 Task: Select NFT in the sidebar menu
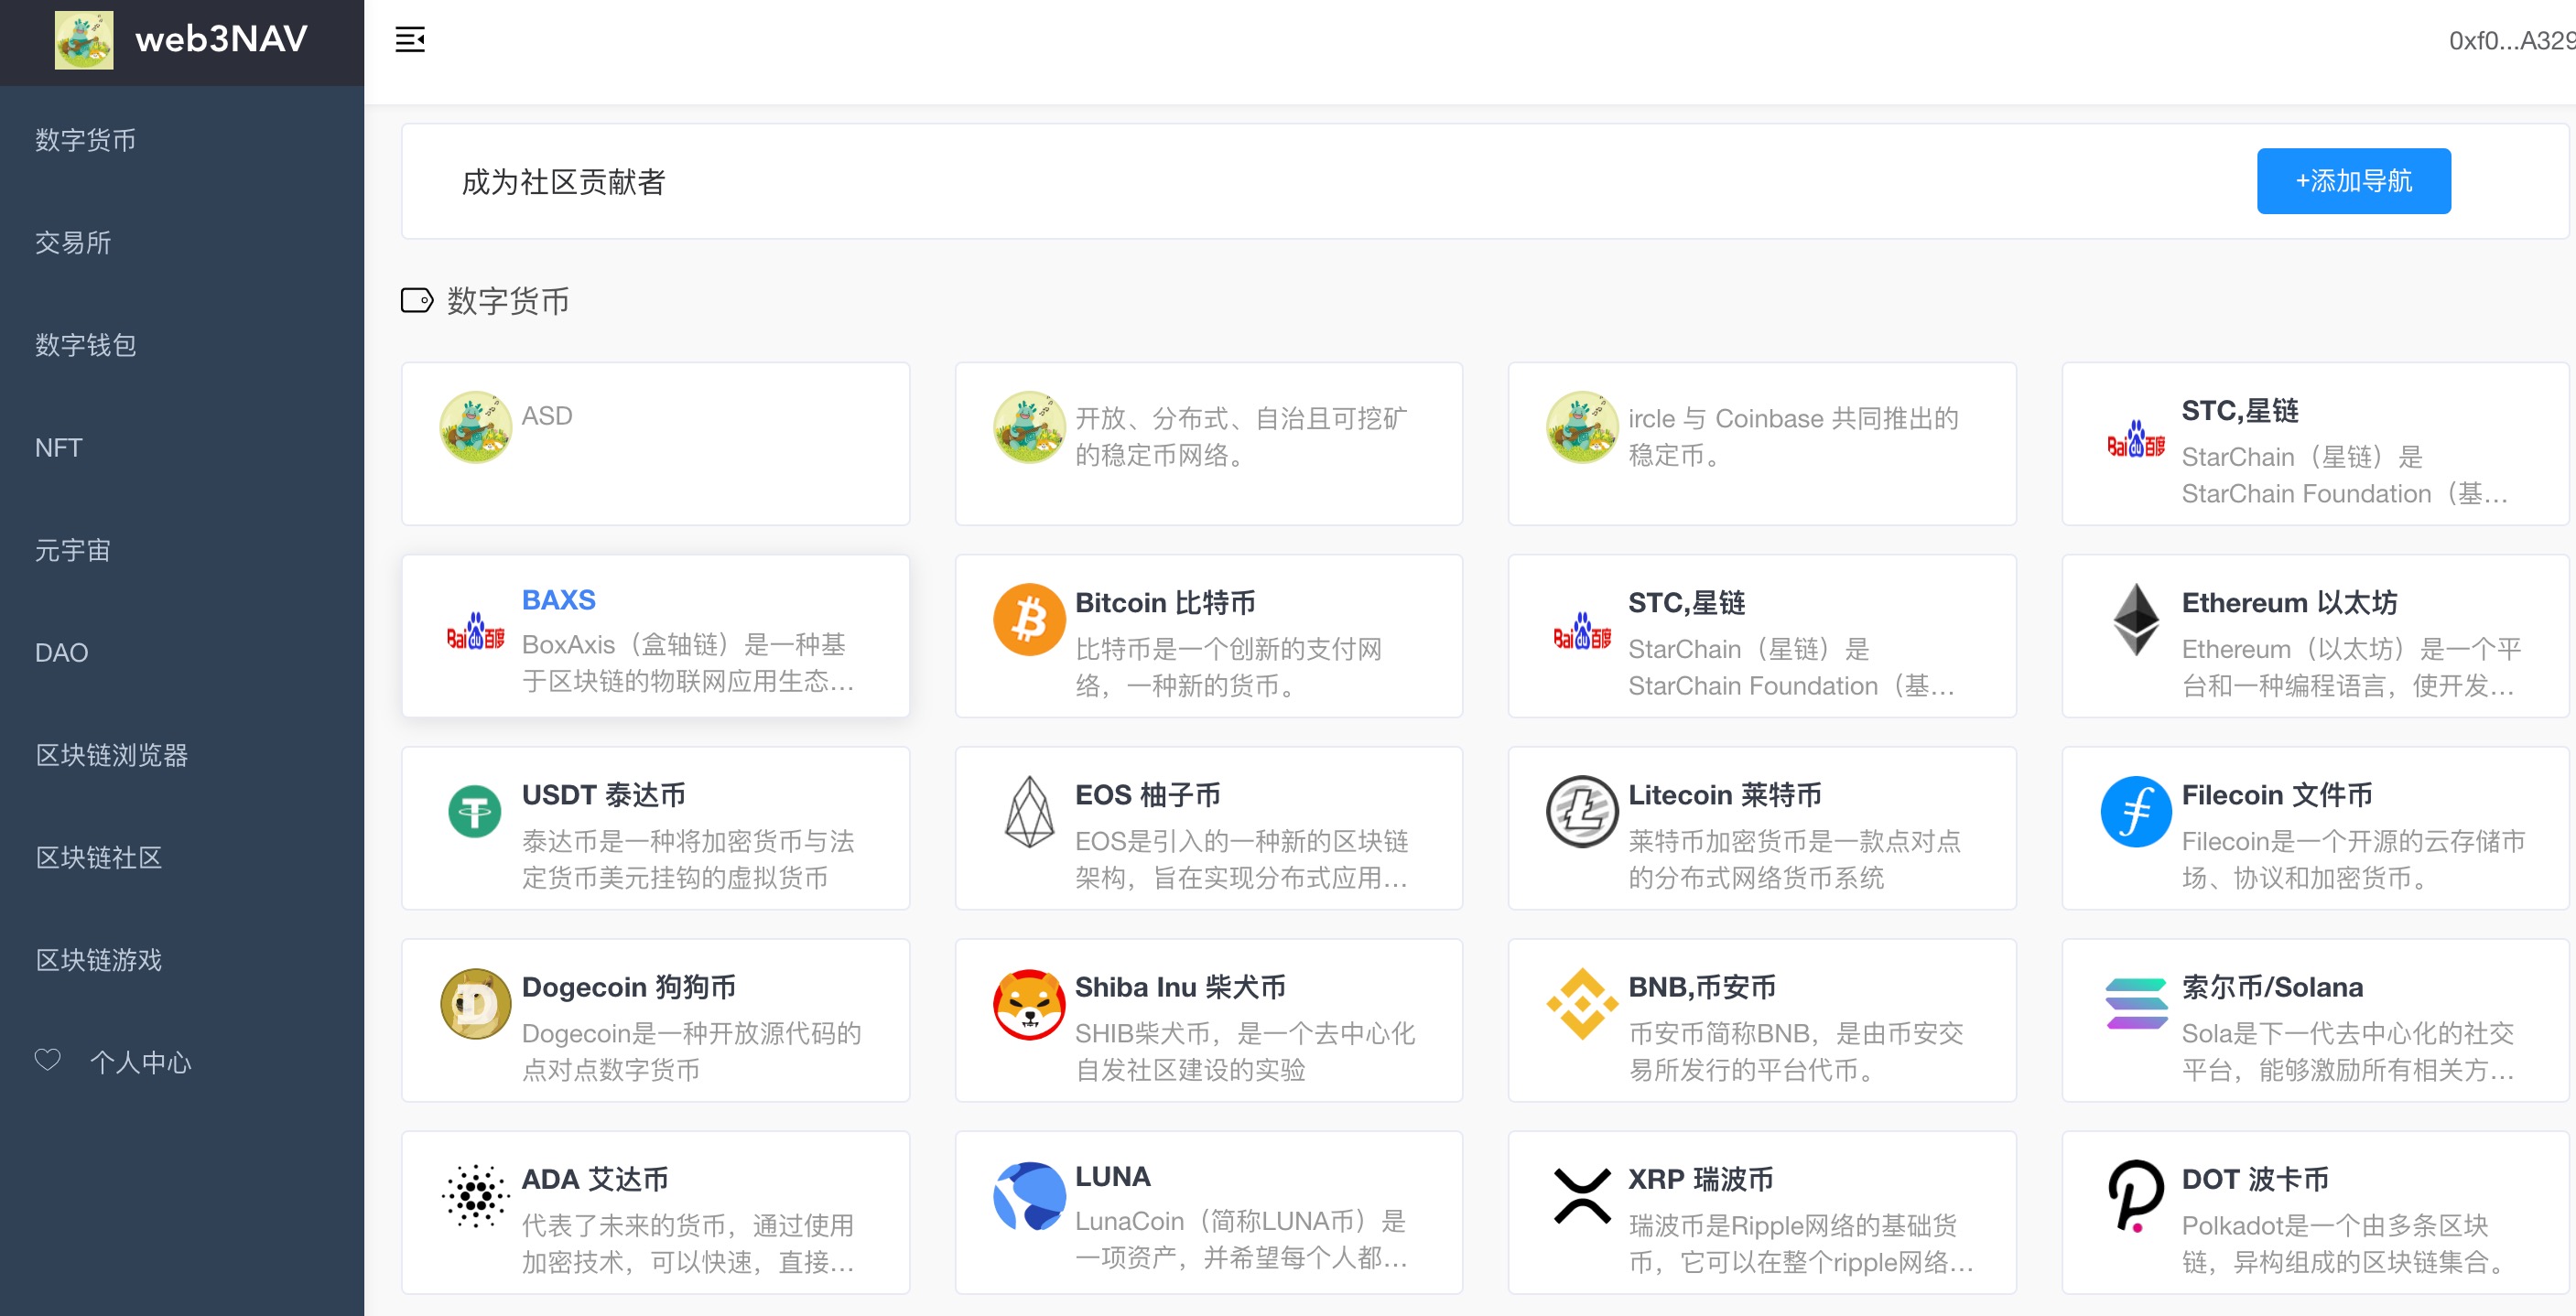point(58,447)
